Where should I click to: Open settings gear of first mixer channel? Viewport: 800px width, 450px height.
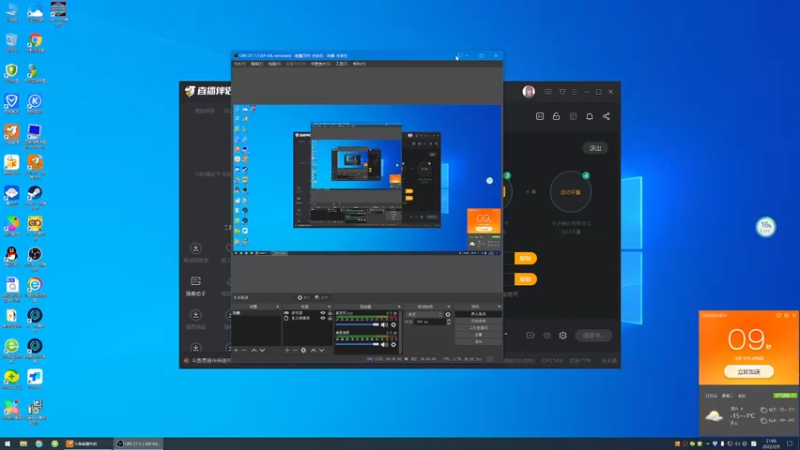tap(393, 324)
